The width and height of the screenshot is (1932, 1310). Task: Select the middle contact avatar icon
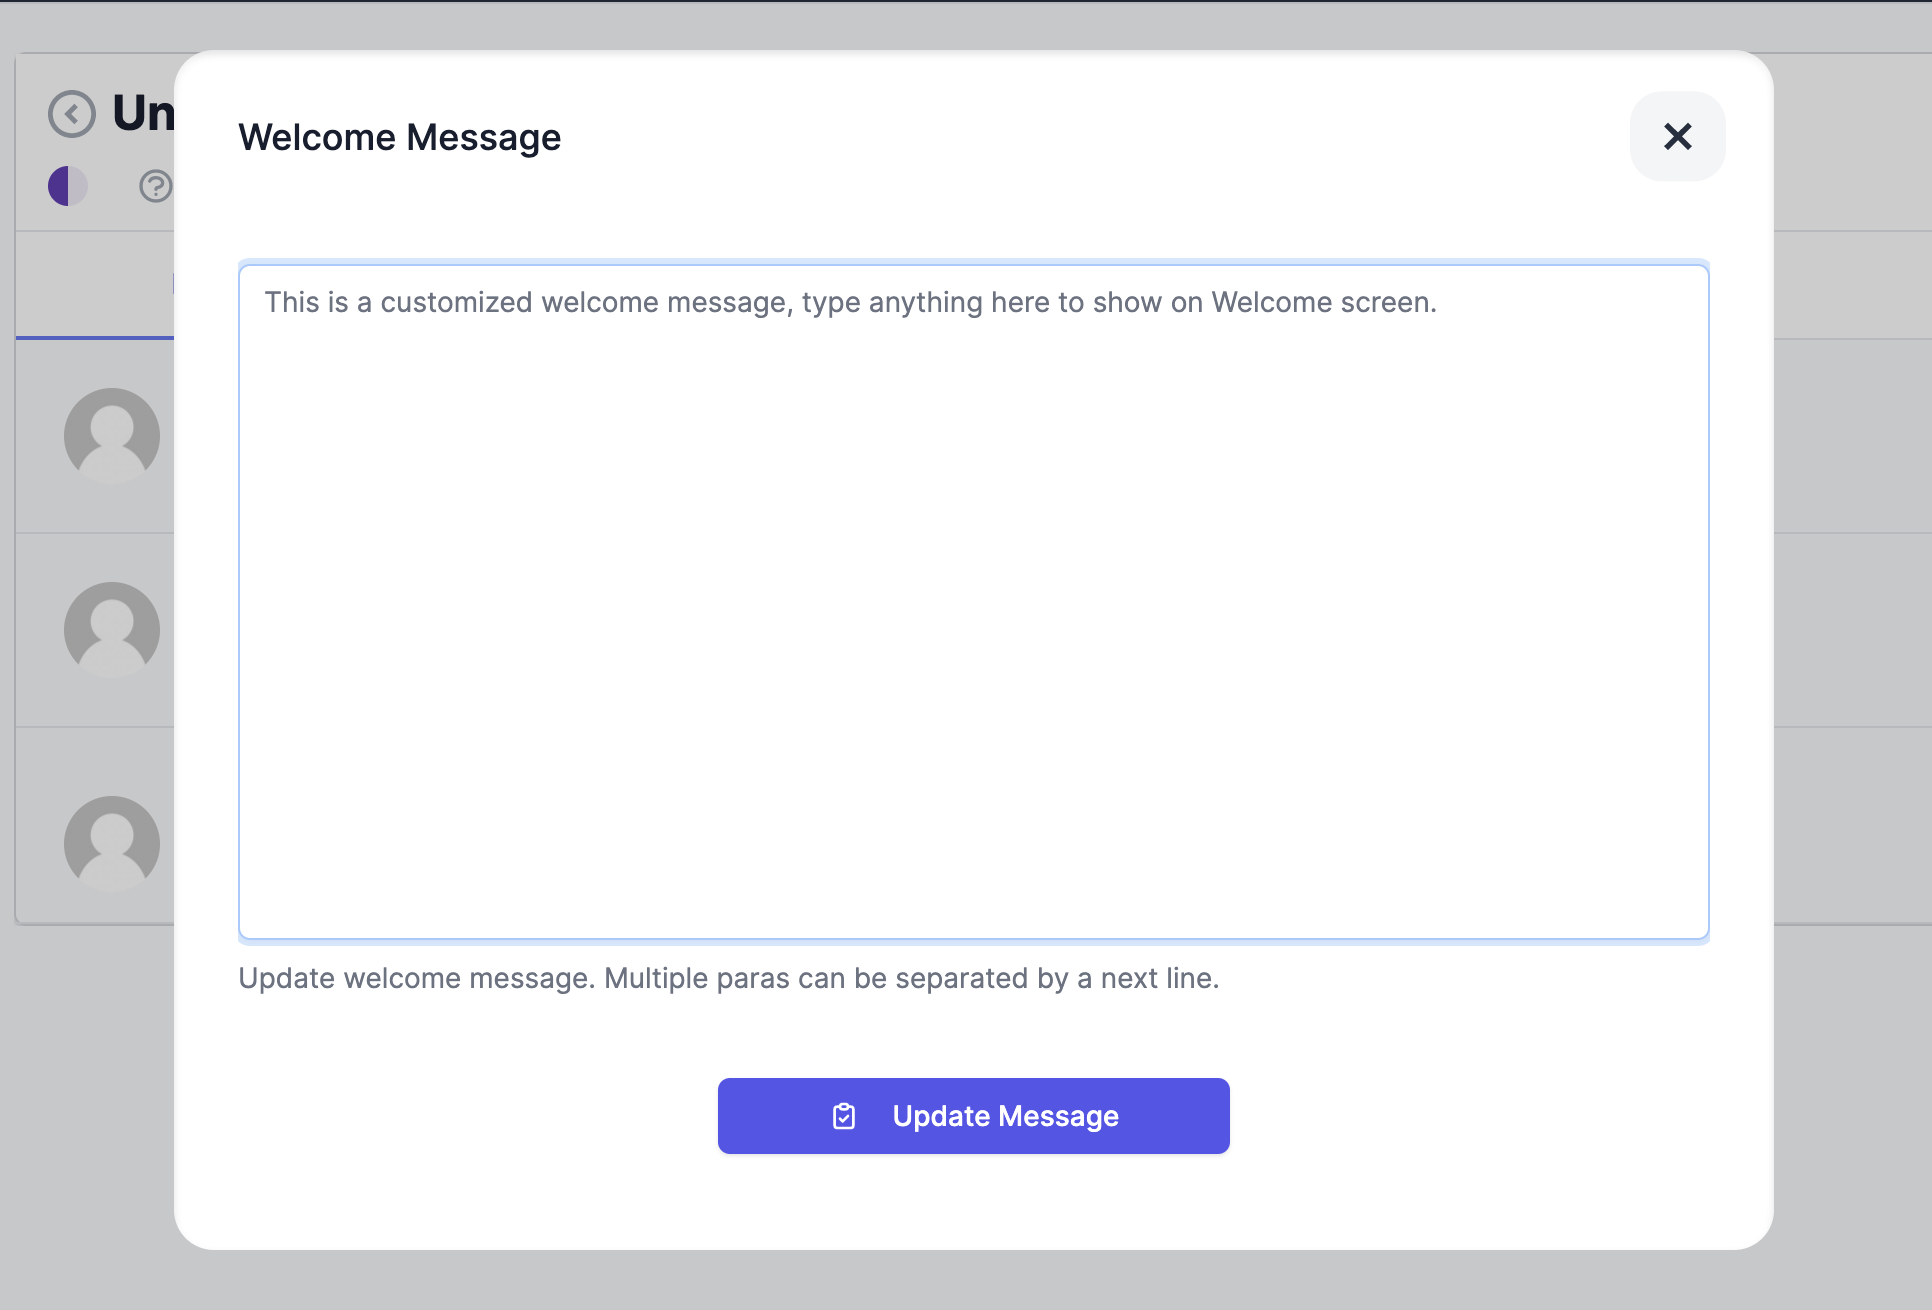pos(112,629)
